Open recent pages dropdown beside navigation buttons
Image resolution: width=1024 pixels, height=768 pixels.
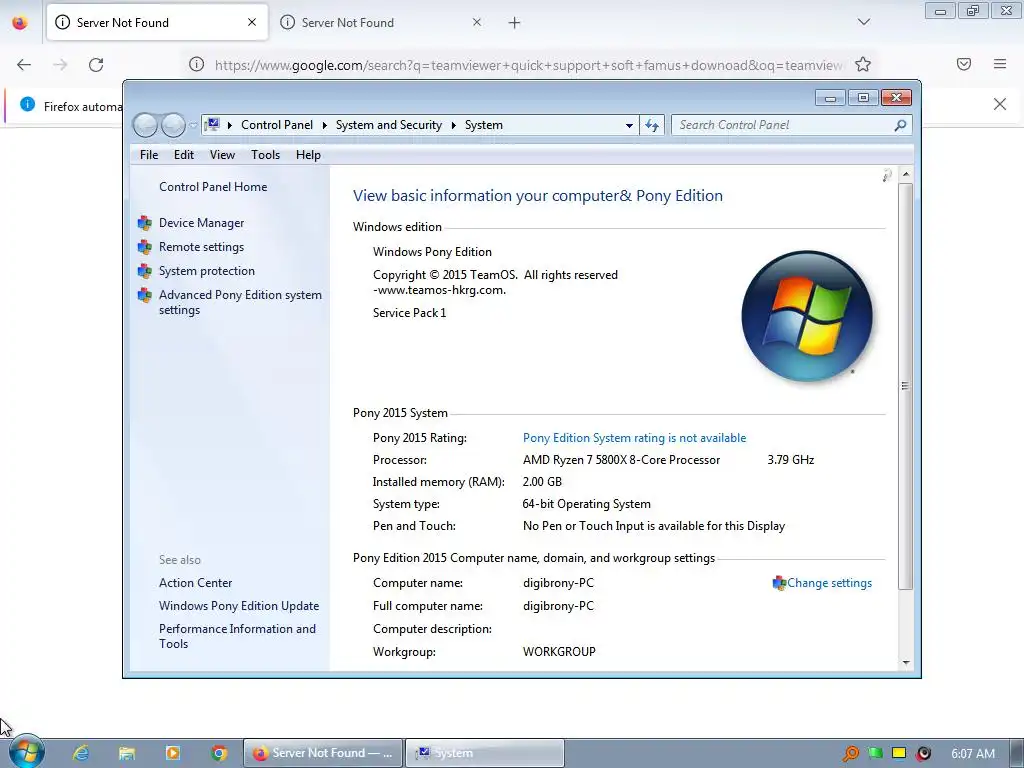(x=193, y=125)
